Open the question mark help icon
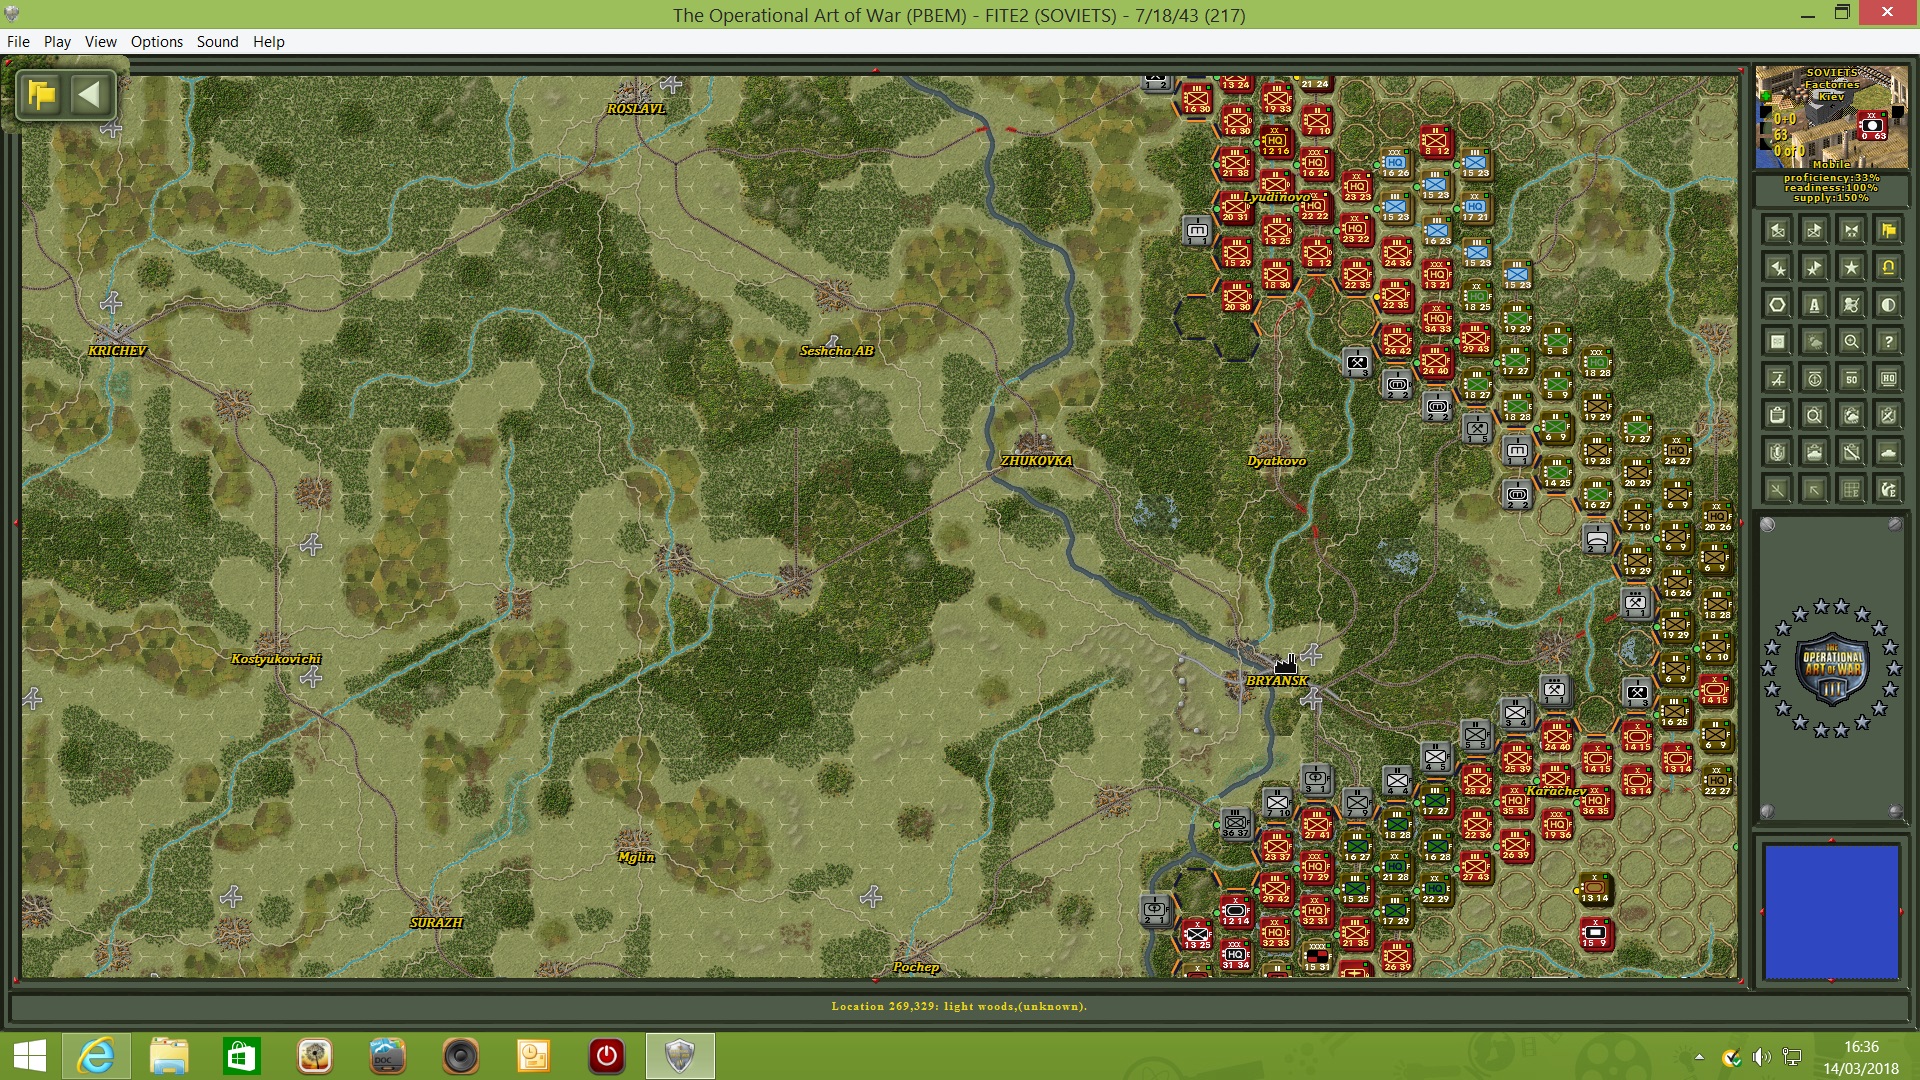This screenshot has width=1920, height=1080. pyautogui.click(x=1888, y=342)
